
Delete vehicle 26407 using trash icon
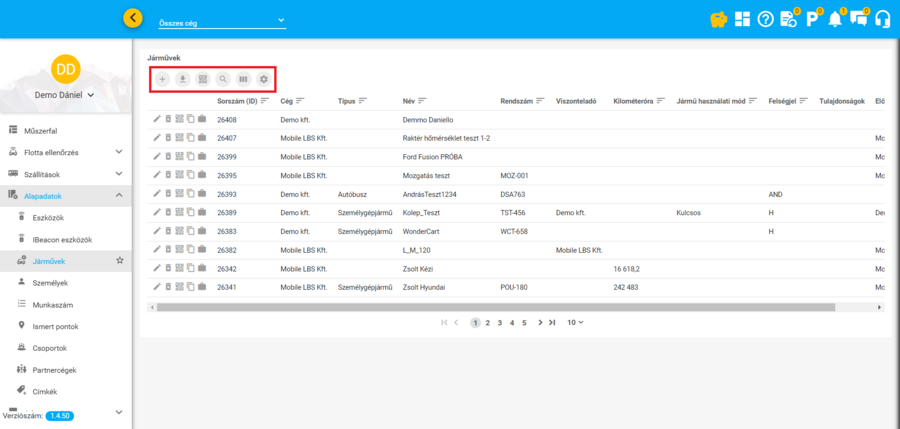click(x=168, y=138)
